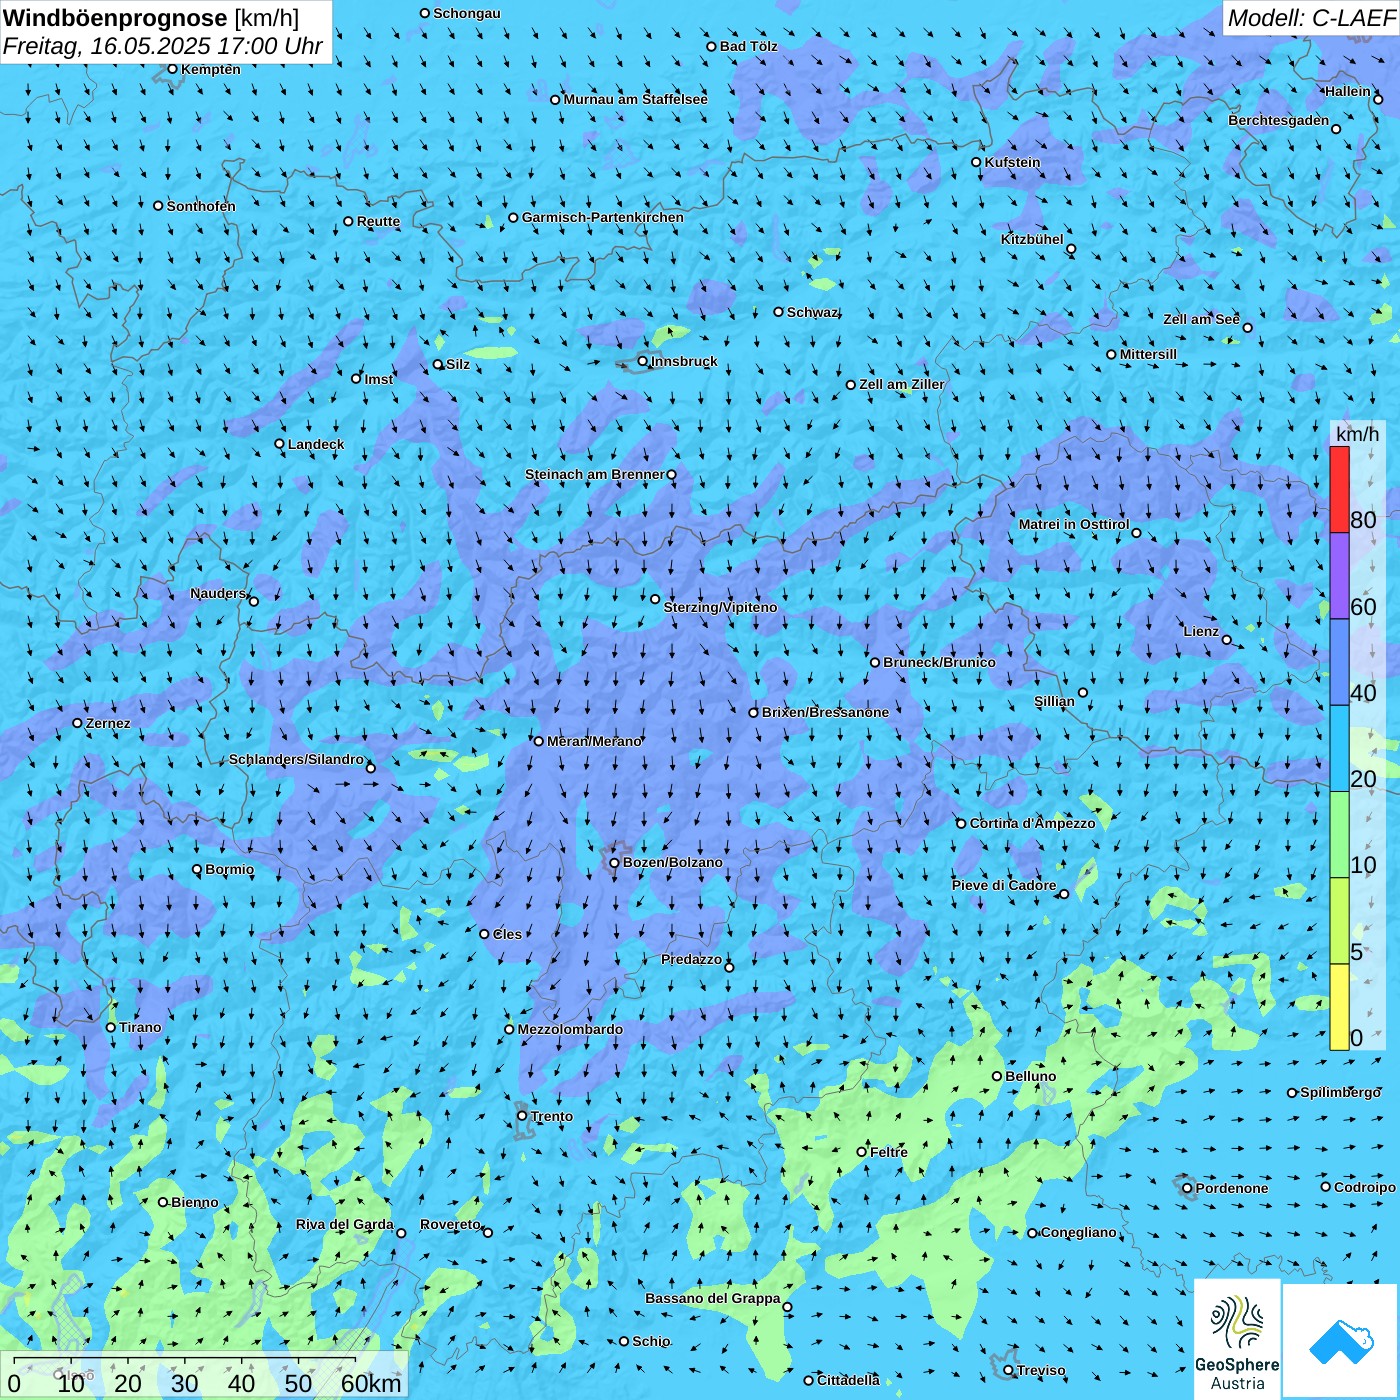Image resolution: width=1400 pixels, height=1400 pixels.
Task: Click the Bozen/Bolzano city marker
Action: coord(615,862)
